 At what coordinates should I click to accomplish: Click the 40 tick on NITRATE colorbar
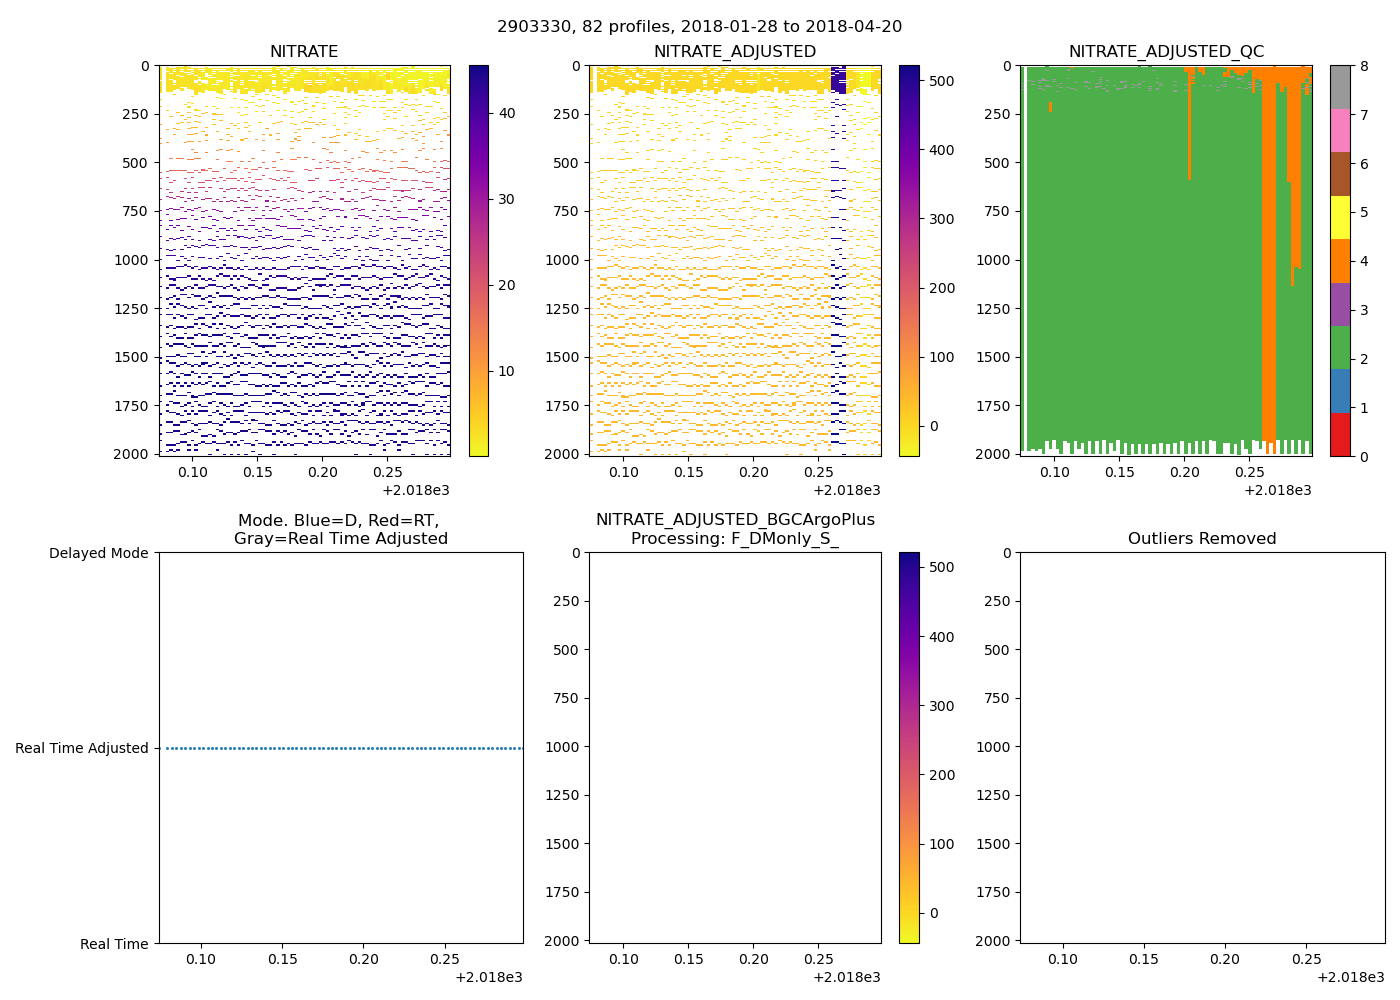coord(507,113)
